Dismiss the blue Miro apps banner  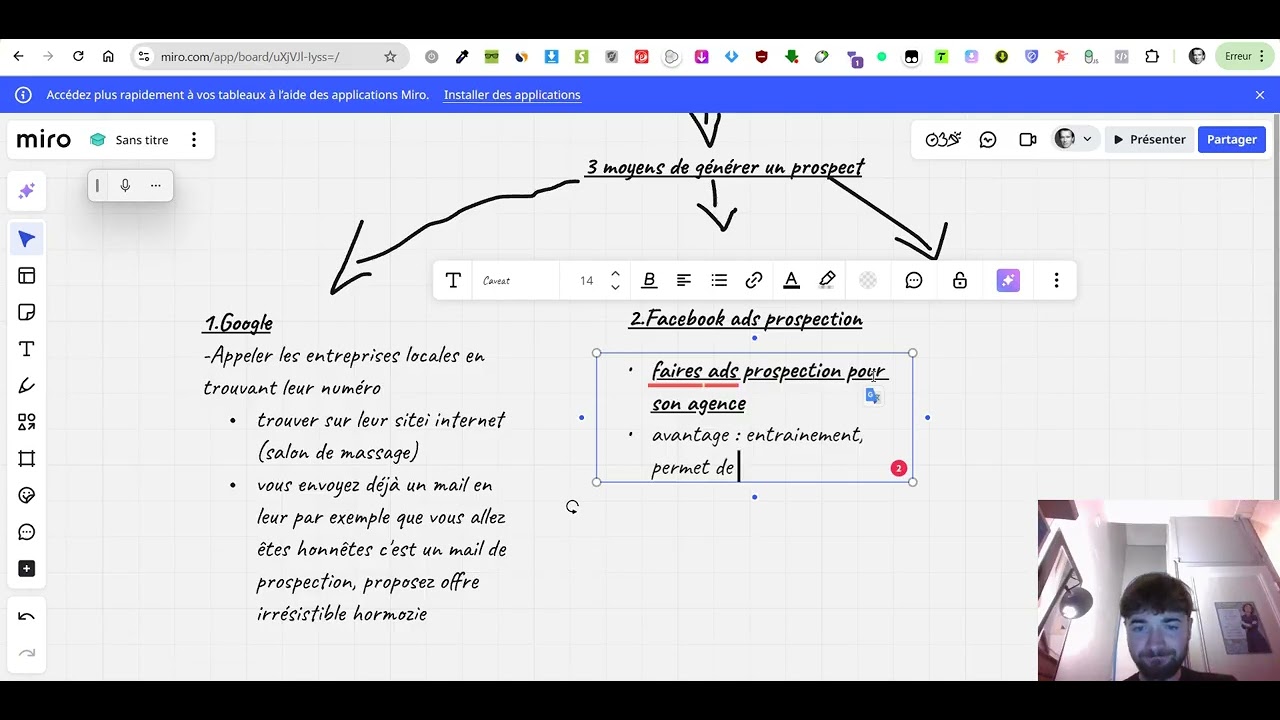[1260, 95]
